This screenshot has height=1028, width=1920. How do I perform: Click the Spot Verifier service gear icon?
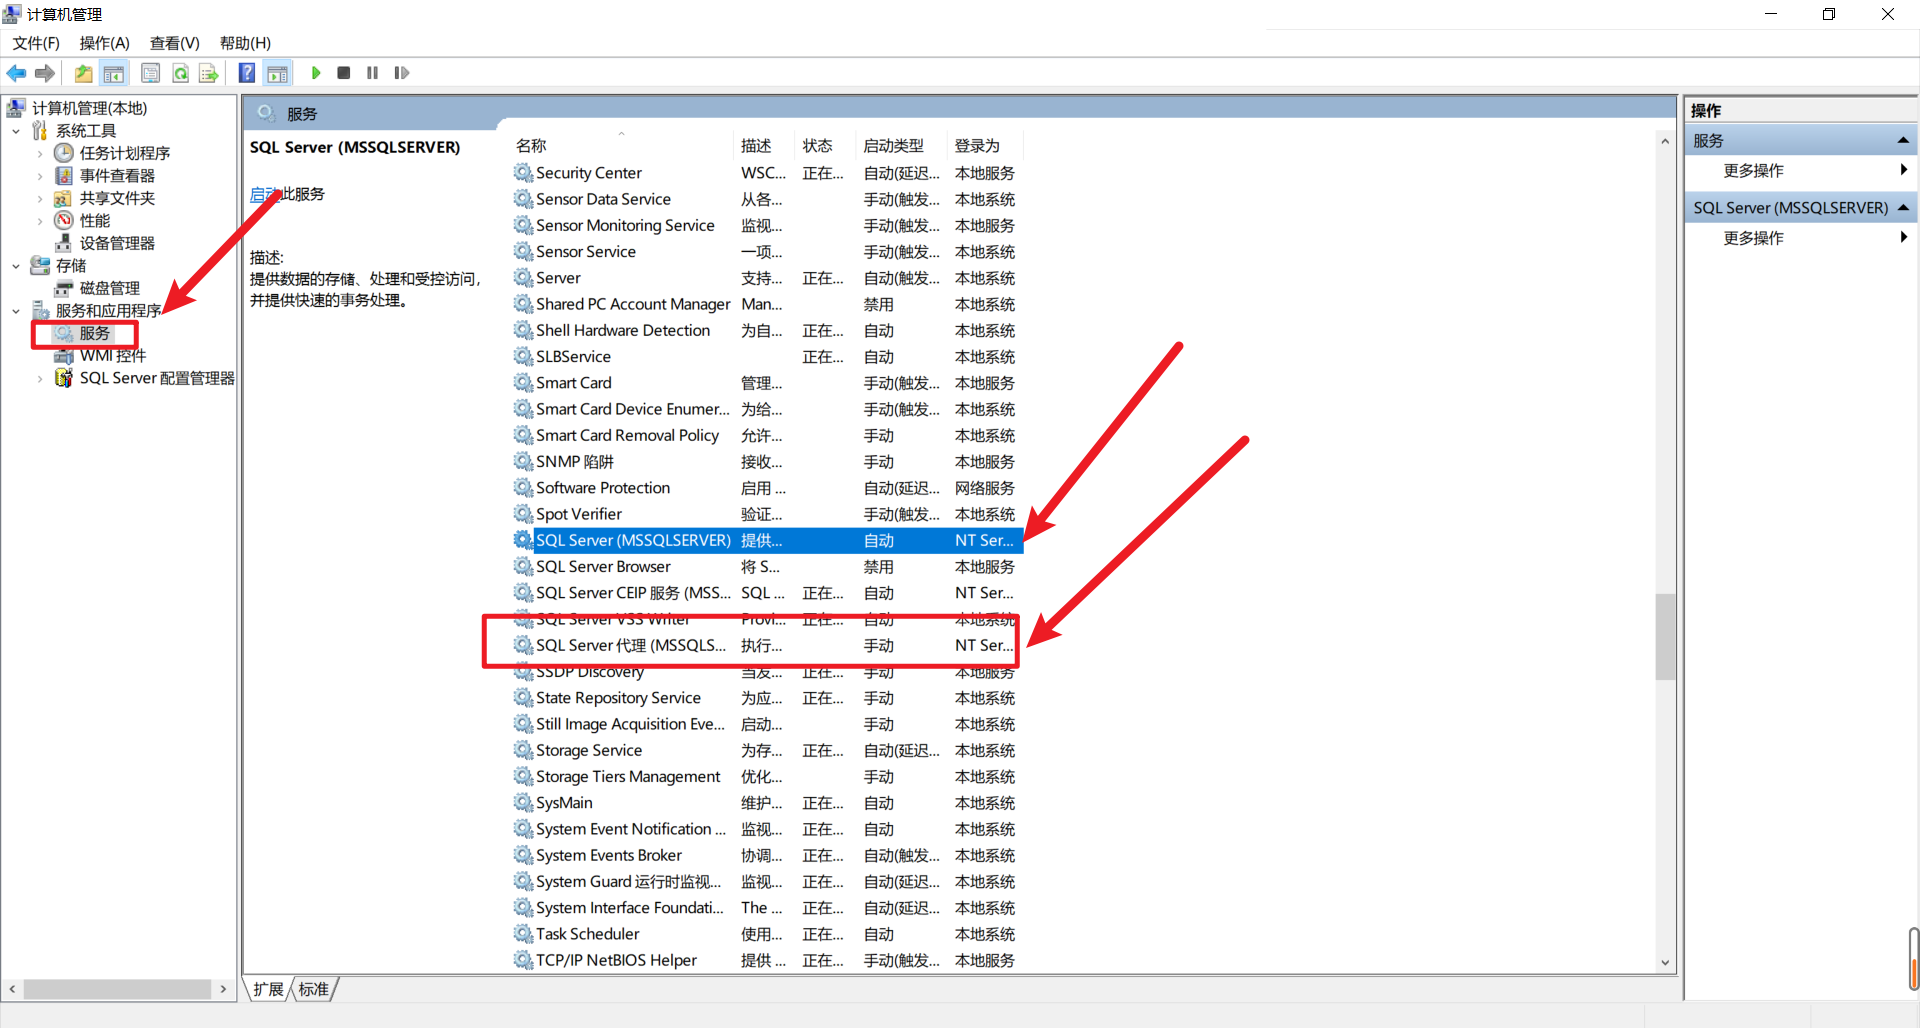523,513
